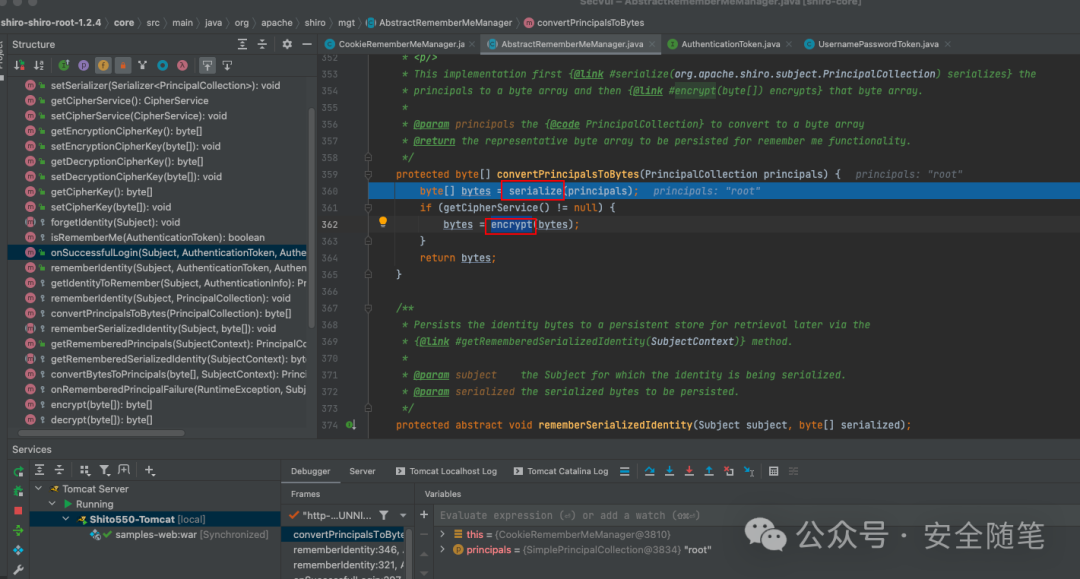The image size is (1080, 579).
Task: Collapse all nodes in Services tree
Action: pyautogui.click(x=59, y=470)
